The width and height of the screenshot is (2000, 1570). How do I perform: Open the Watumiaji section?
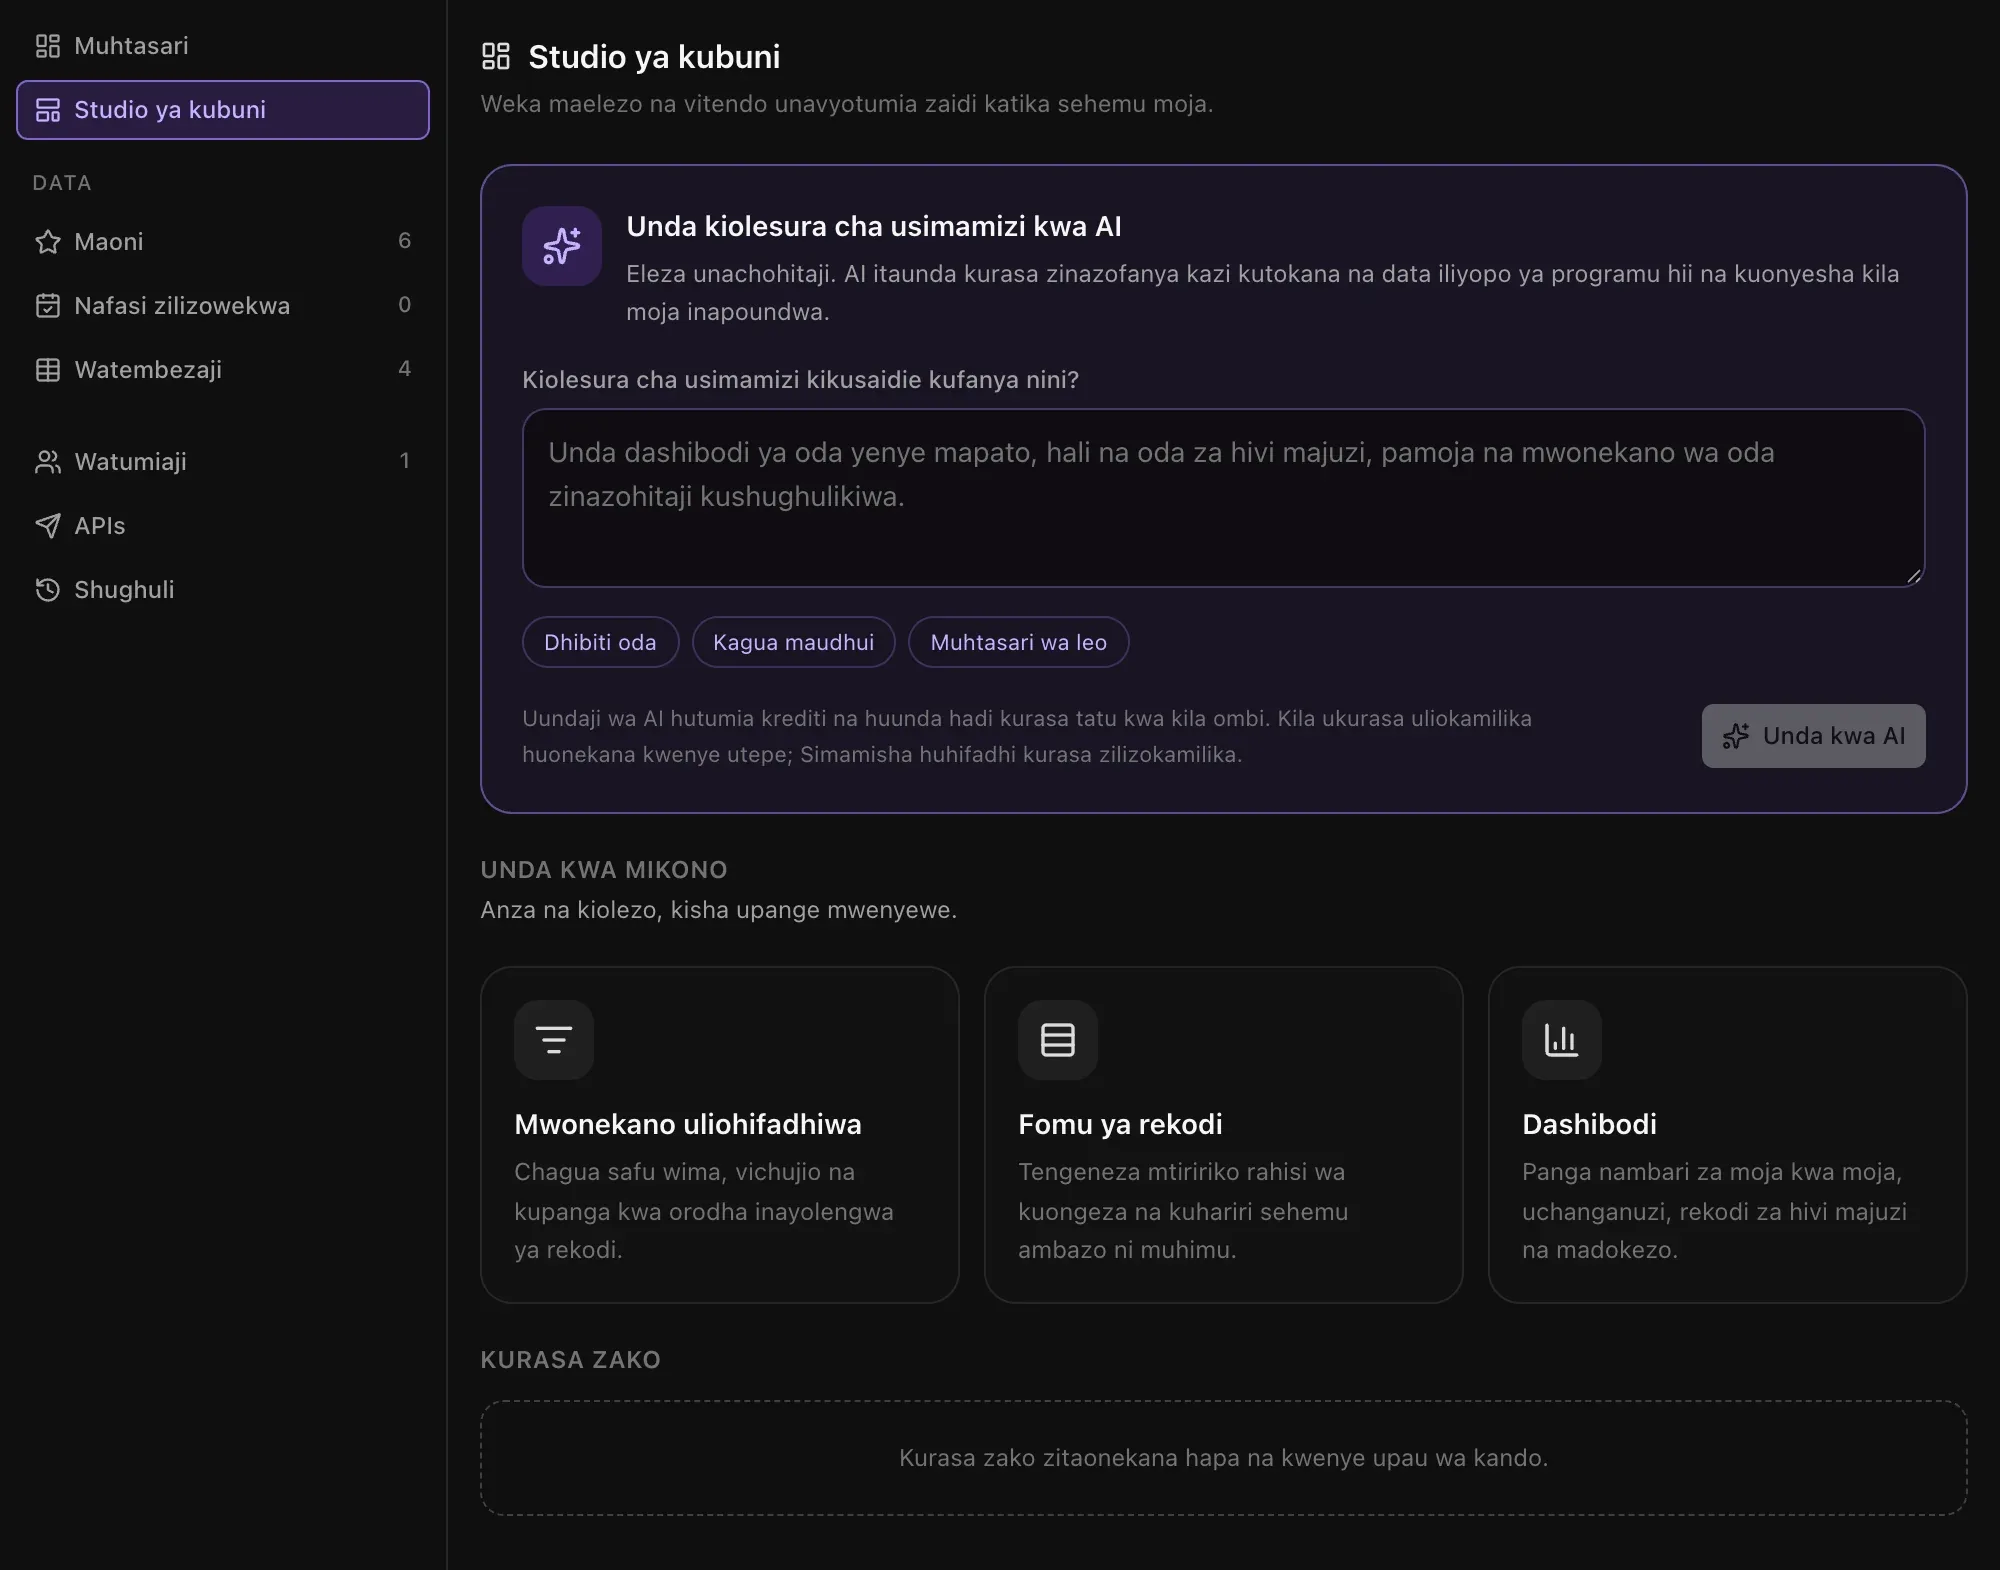click(223, 462)
